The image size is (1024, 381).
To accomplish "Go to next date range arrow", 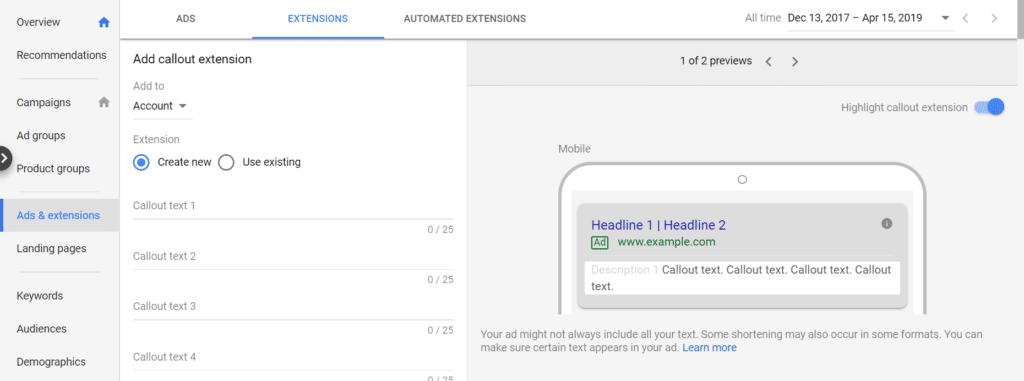I will pyautogui.click(x=994, y=18).
